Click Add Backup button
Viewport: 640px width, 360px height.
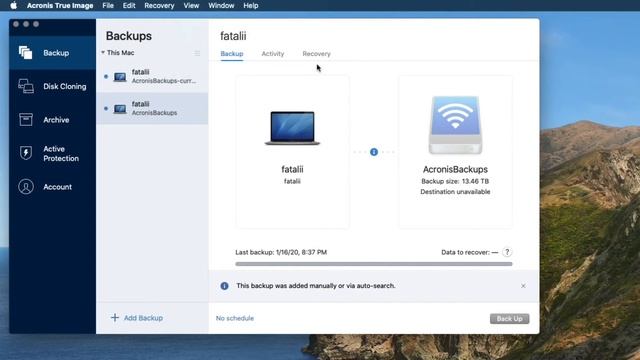click(137, 318)
